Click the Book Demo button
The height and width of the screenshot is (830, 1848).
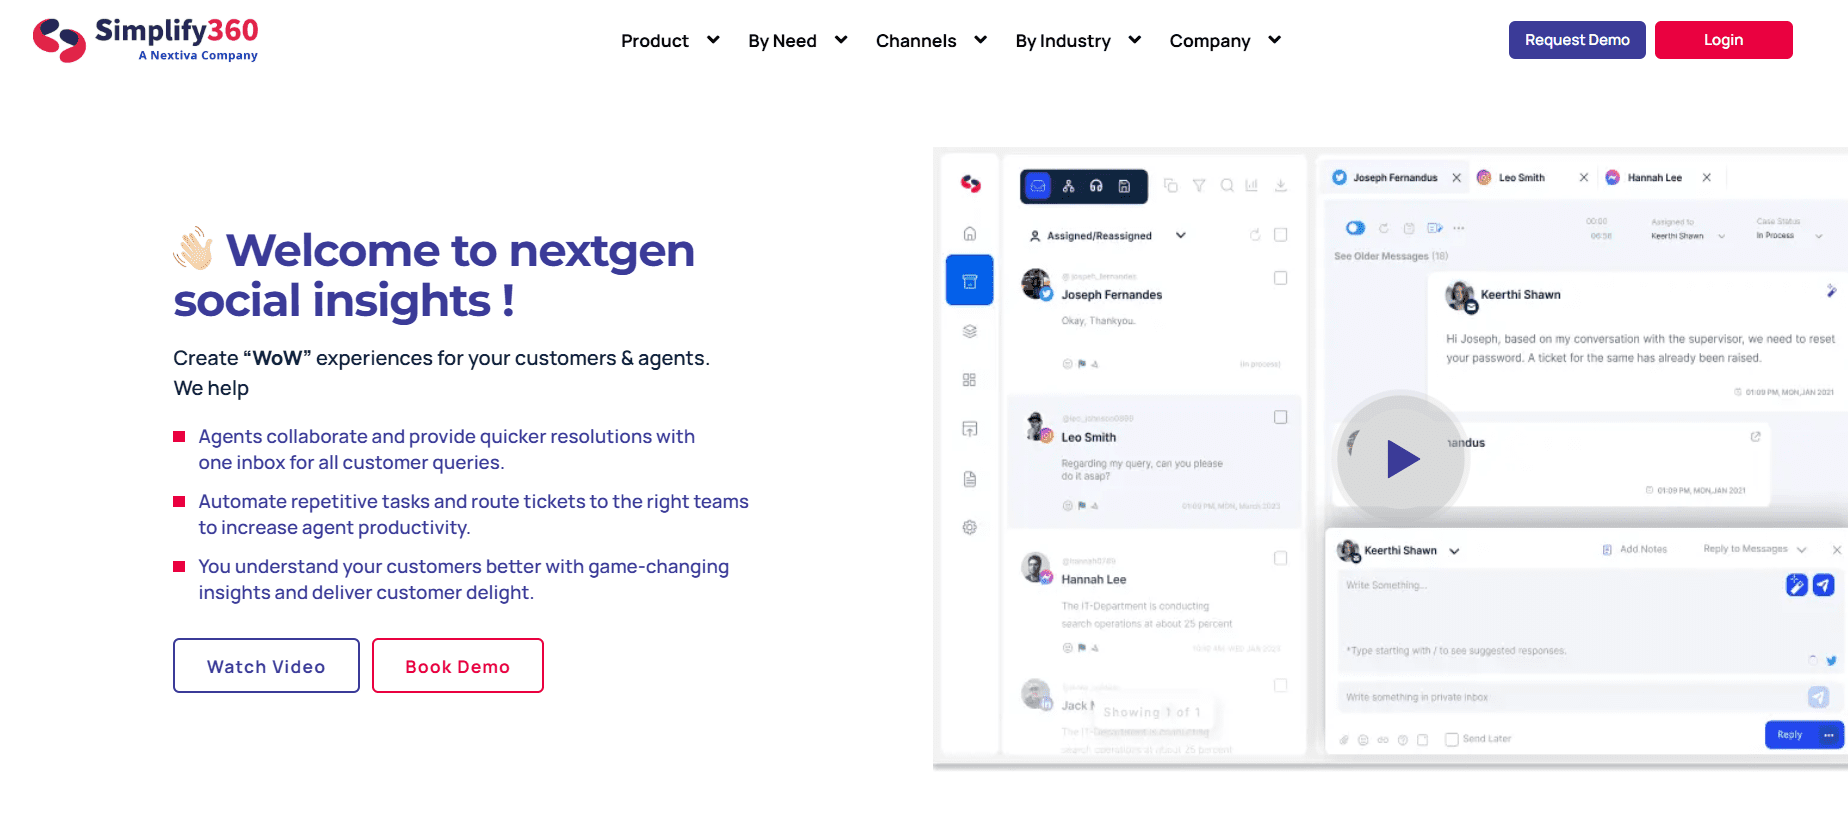coord(457,665)
